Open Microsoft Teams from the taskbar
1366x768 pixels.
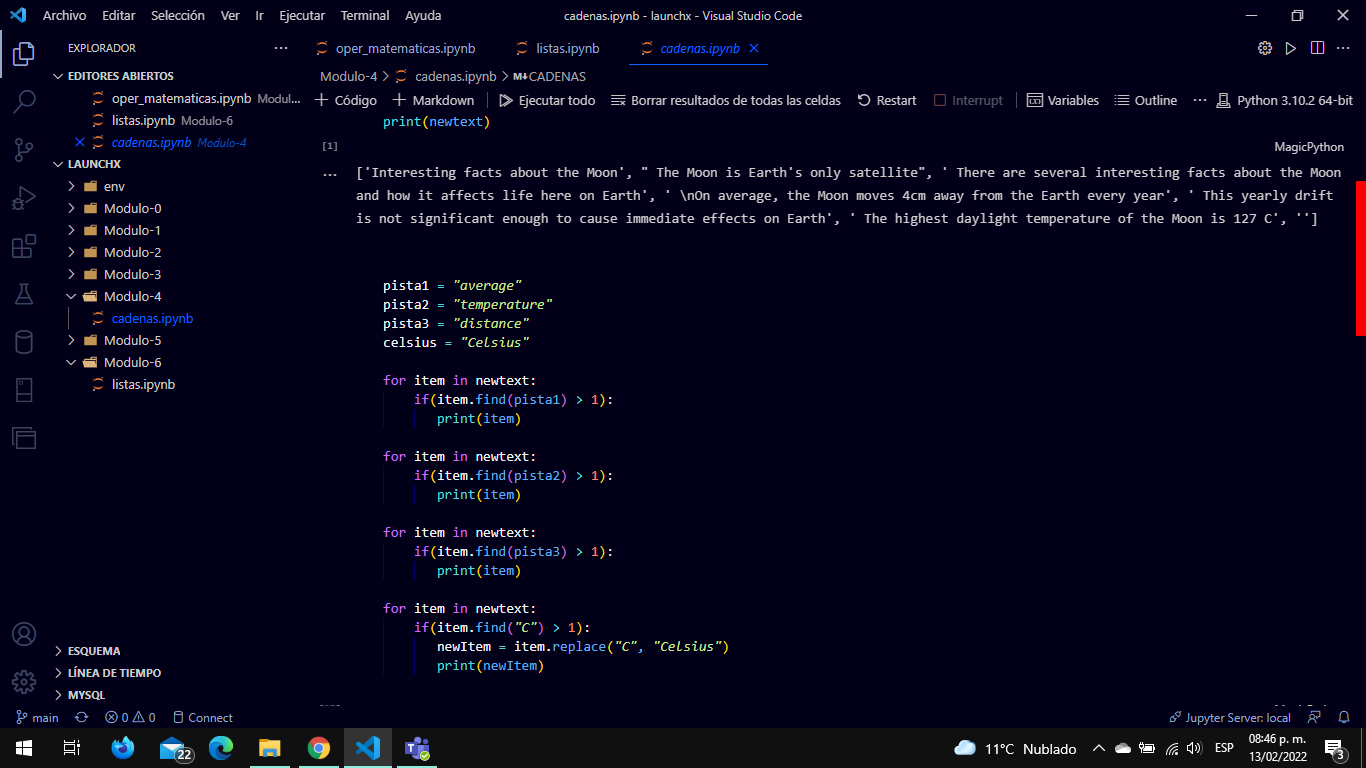pos(417,748)
